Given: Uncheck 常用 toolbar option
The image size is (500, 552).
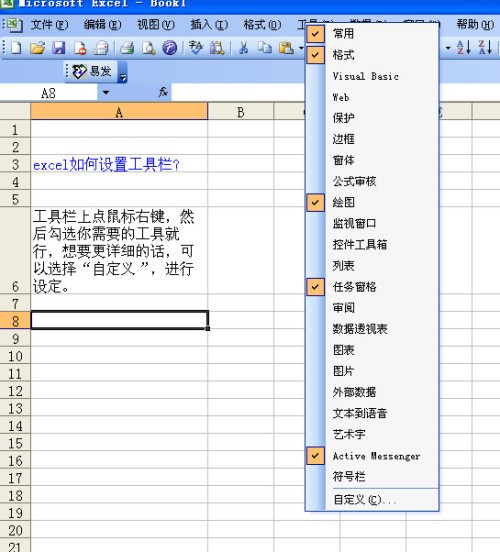Looking at the screenshot, I should tap(372, 34).
